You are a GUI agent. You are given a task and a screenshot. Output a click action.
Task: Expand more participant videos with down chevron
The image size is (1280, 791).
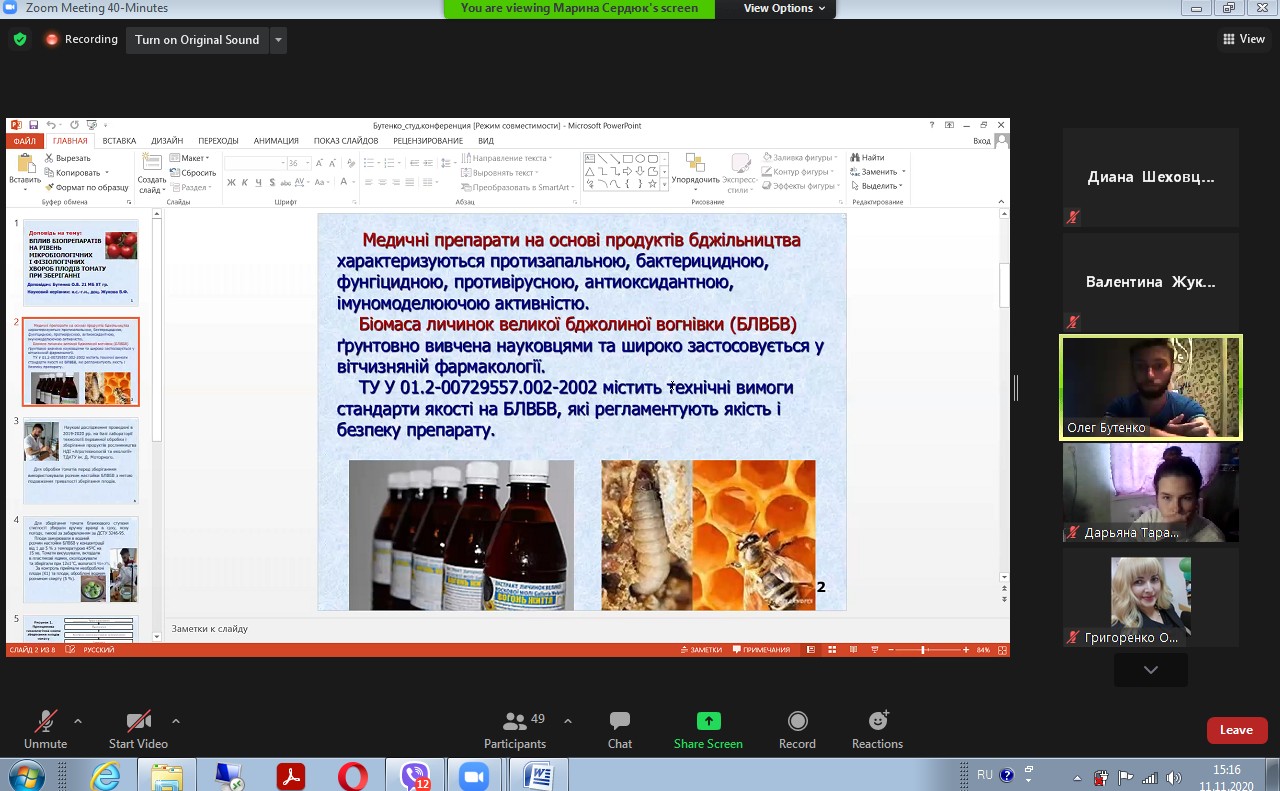1150,670
